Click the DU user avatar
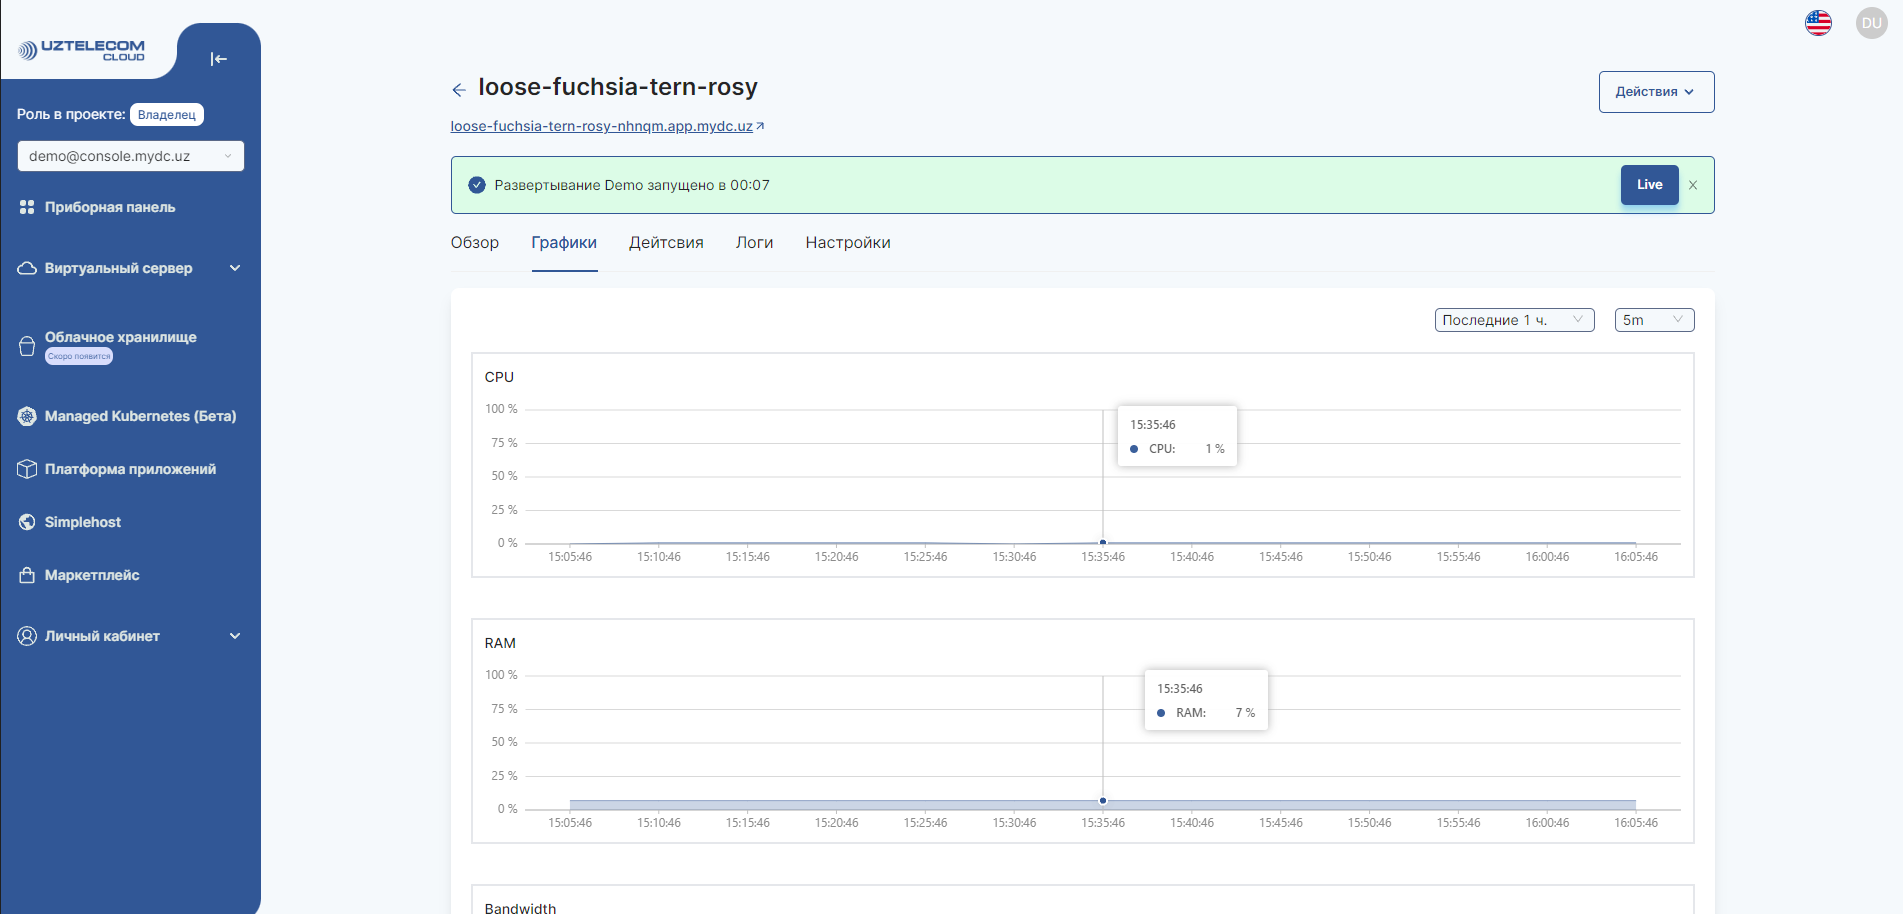Viewport: 1903px width, 914px height. [x=1871, y=22]
